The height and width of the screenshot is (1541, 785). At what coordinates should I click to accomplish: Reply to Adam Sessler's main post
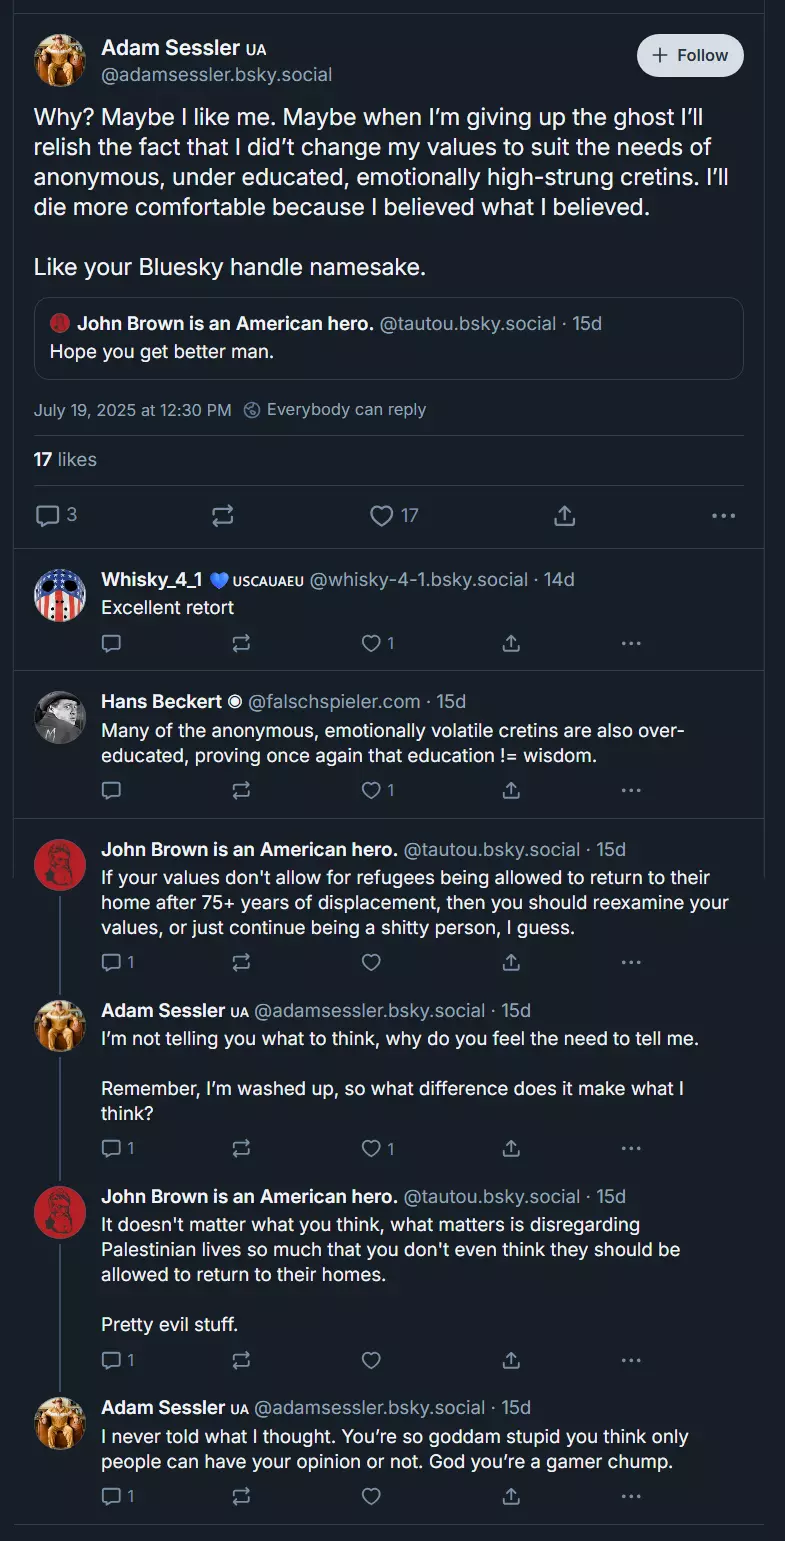(57, 516)
